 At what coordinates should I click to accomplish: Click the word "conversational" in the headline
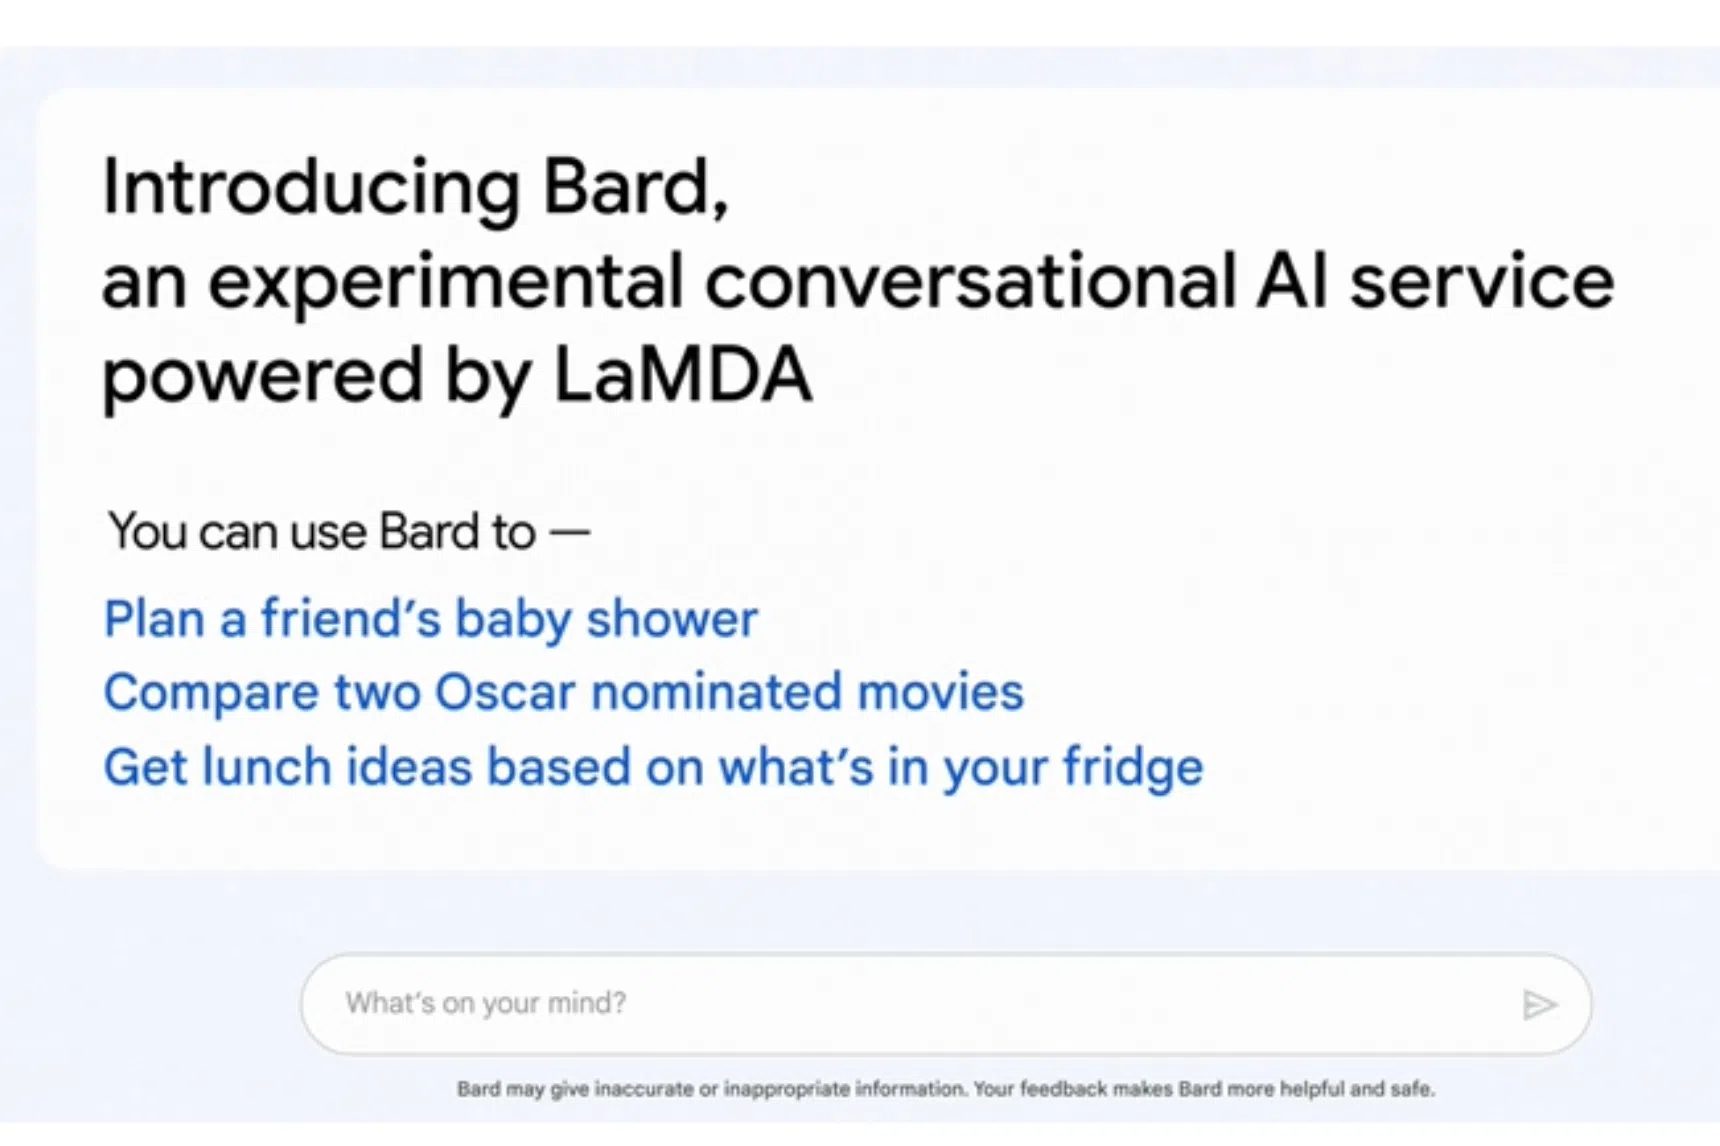click(x=971, y=281)
